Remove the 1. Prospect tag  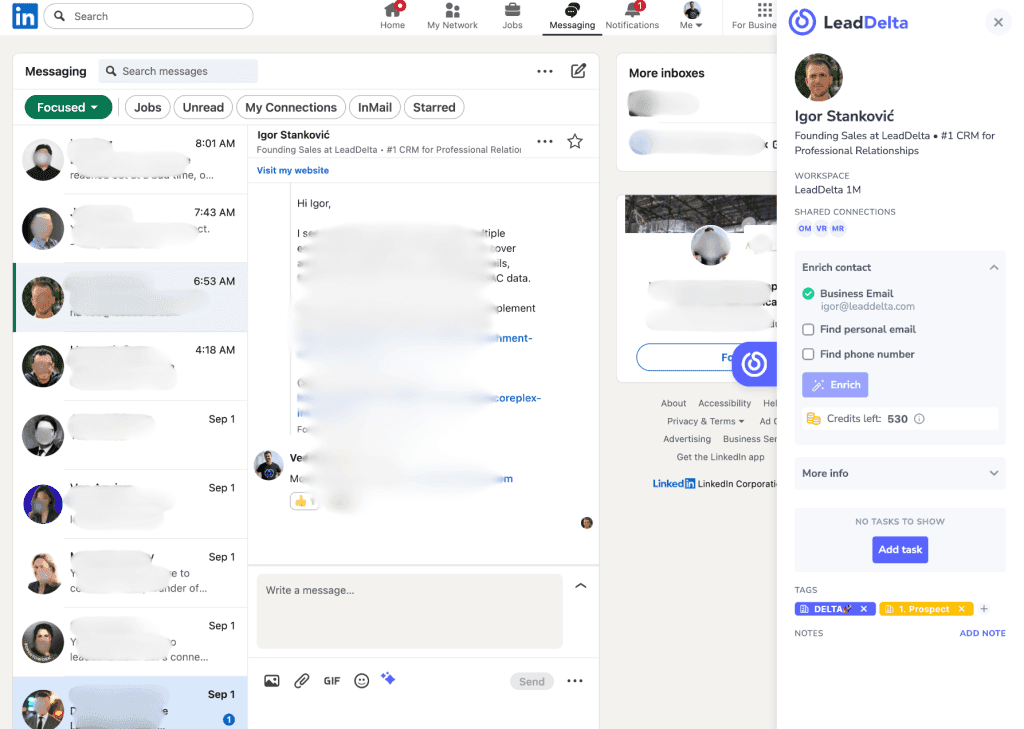click(961, 609)
